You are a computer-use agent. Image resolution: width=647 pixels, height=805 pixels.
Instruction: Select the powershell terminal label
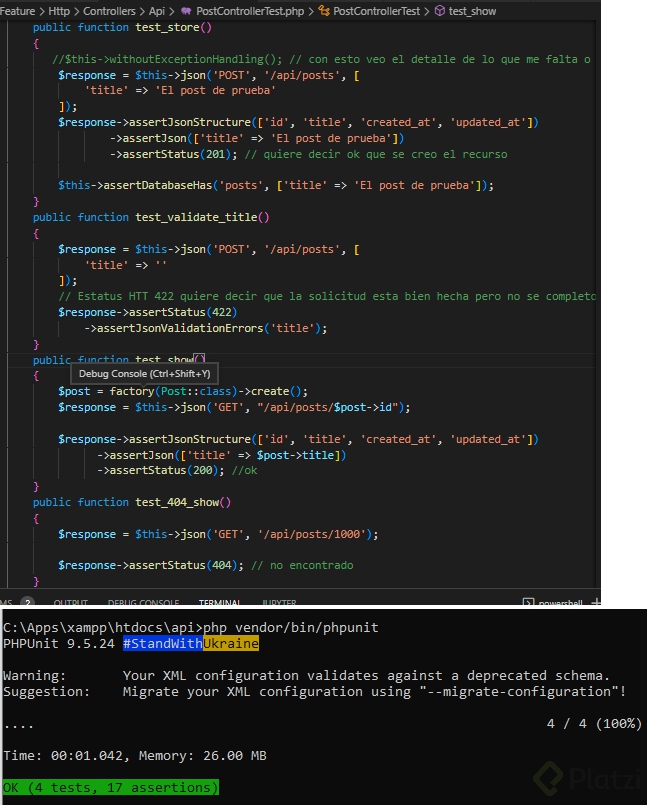(x=560, y=603)
